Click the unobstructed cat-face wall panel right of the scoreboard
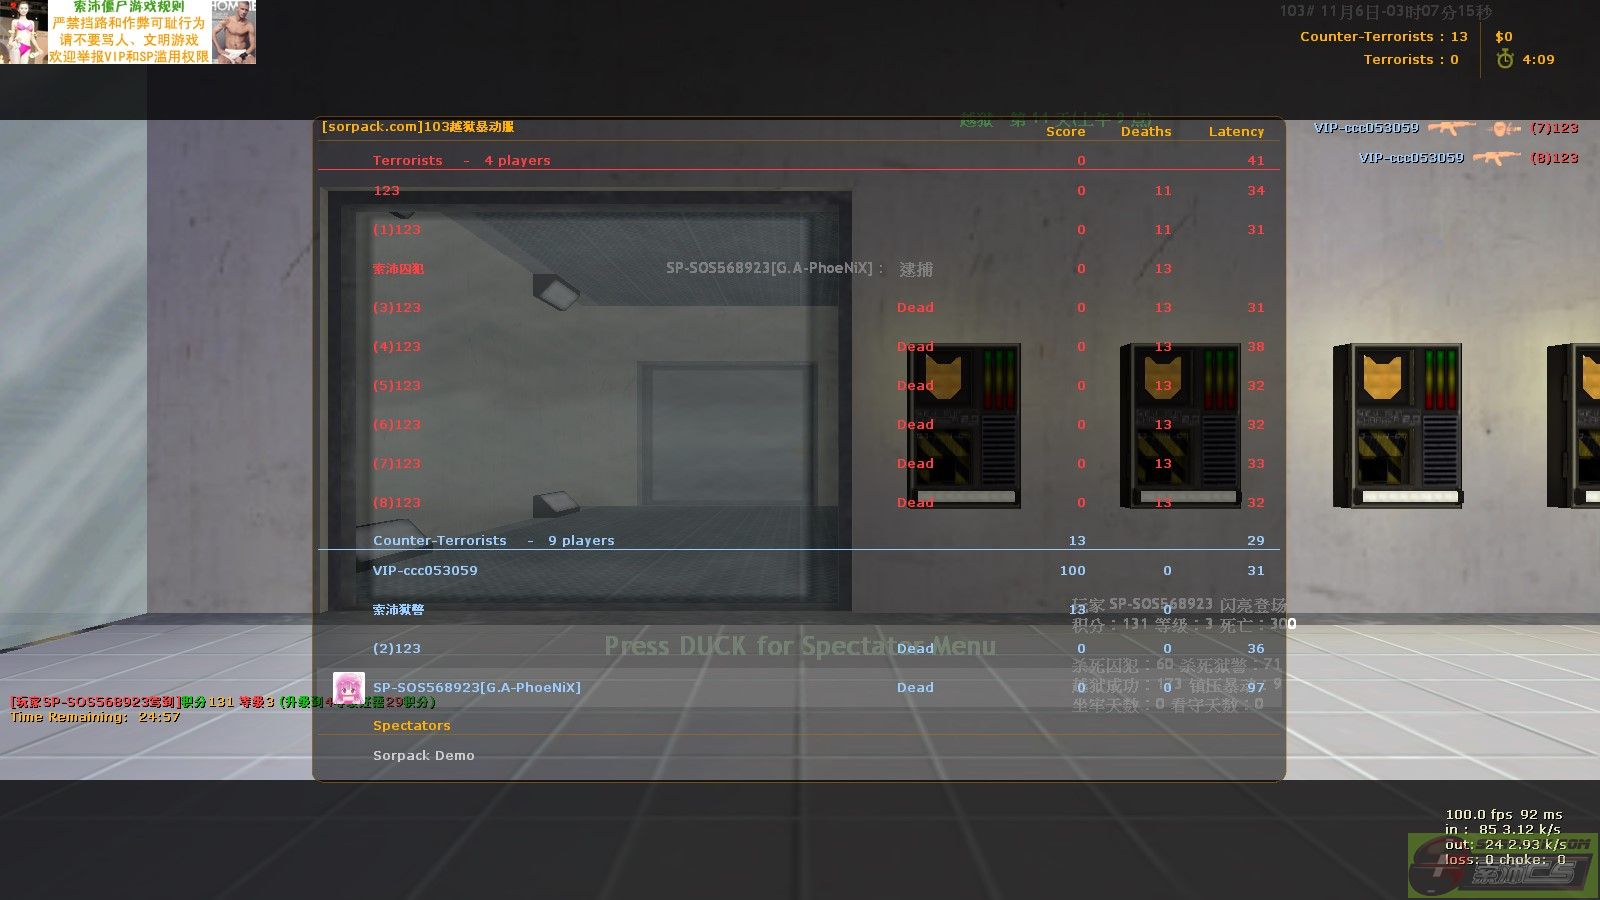Viewport: 1600px width, 900px height. (x=1397, y=425)
